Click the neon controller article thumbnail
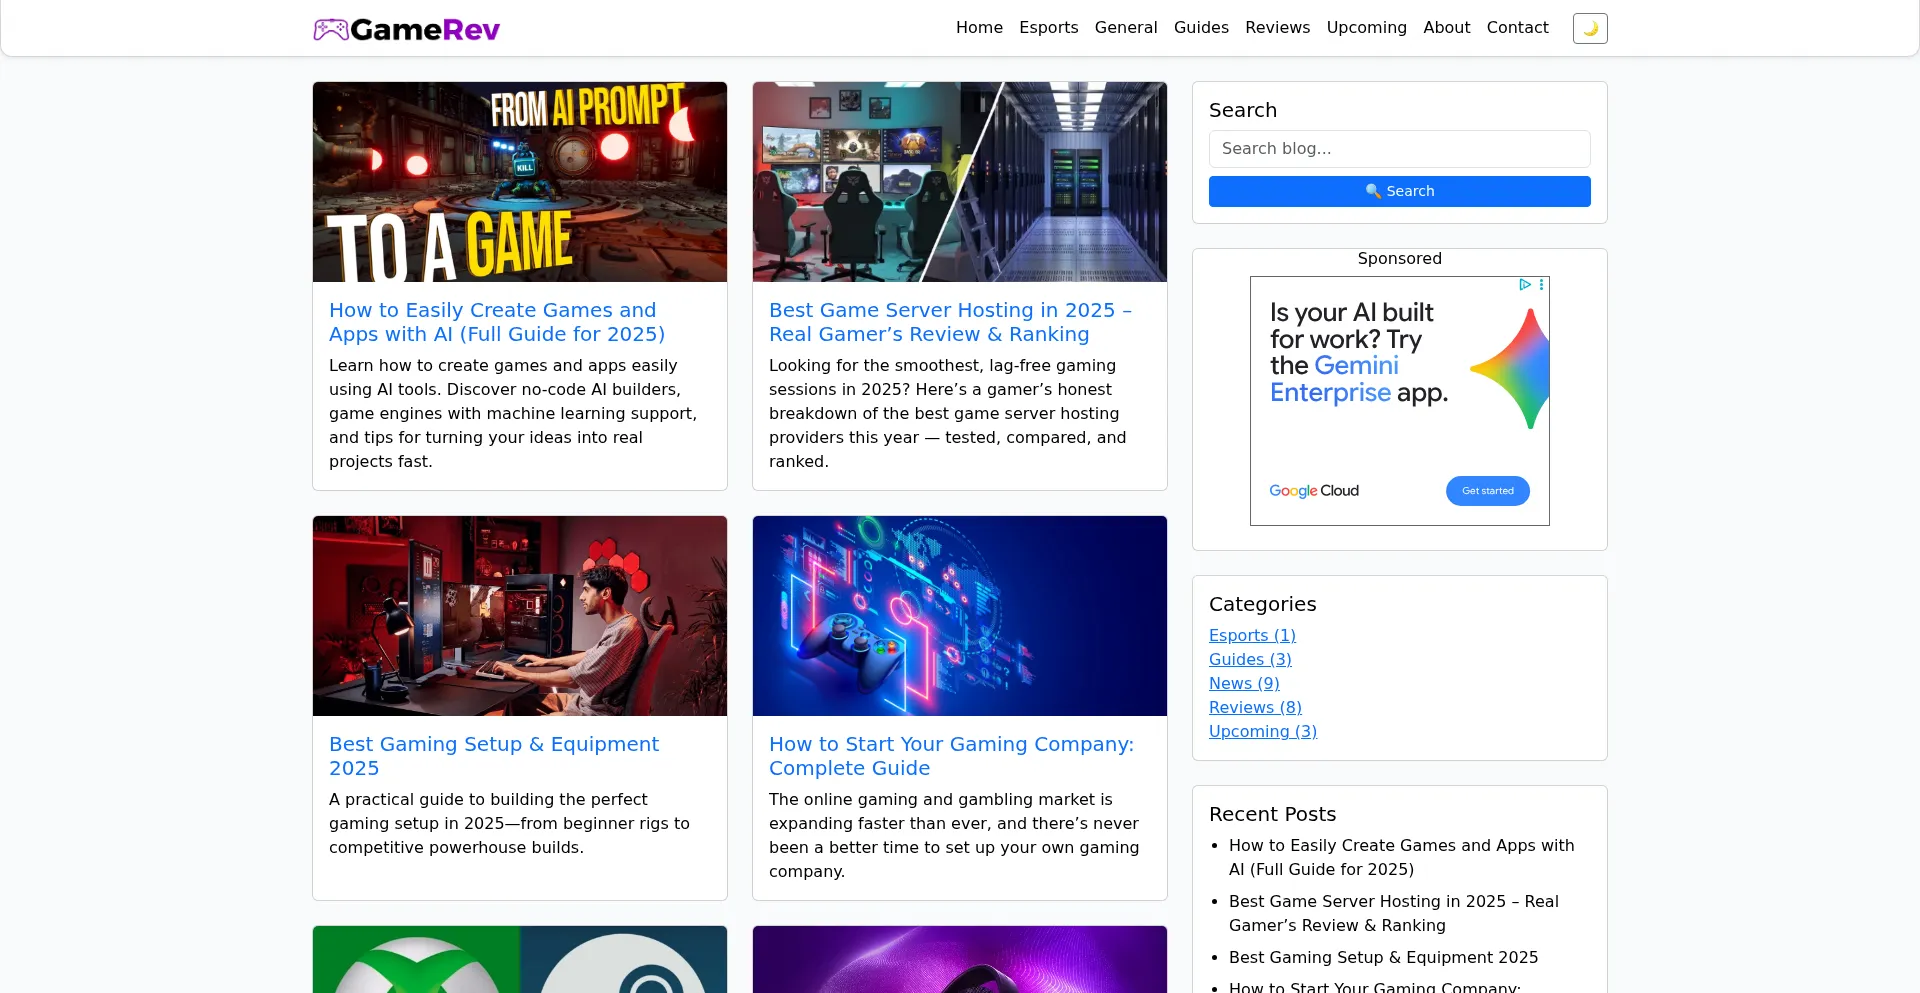The height and width of the screenshot is (993, 1920). [x=960, y=616]
